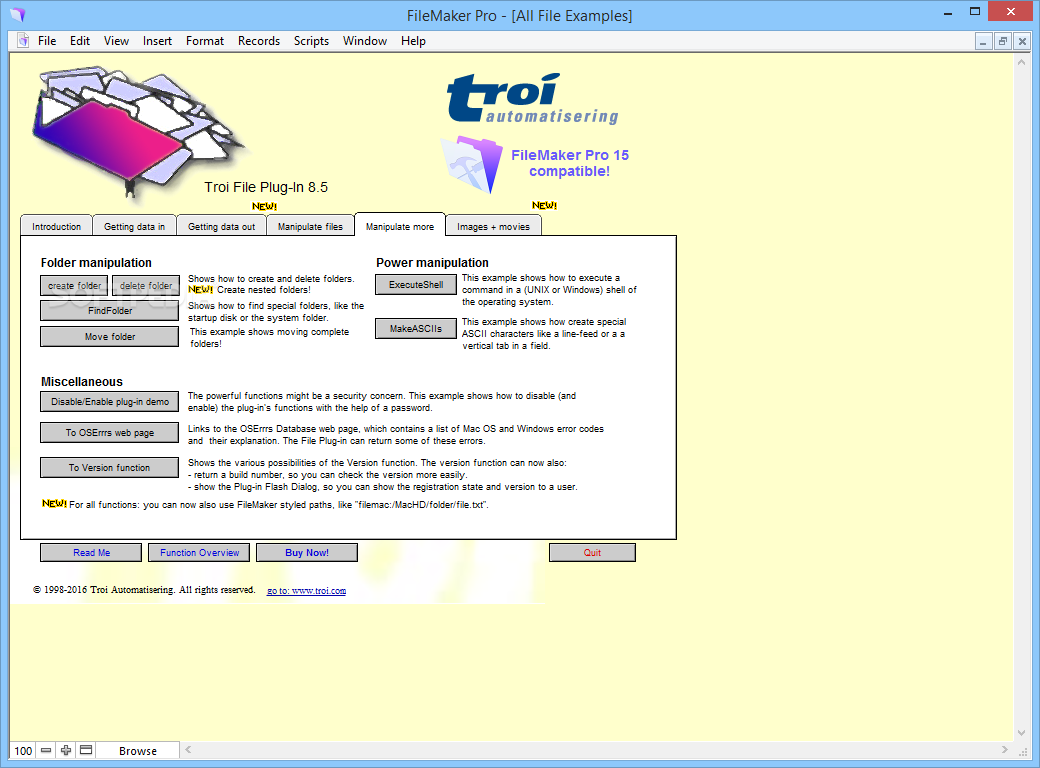Click the FileMaker Pro 15 folder logo

pos(472,164)
